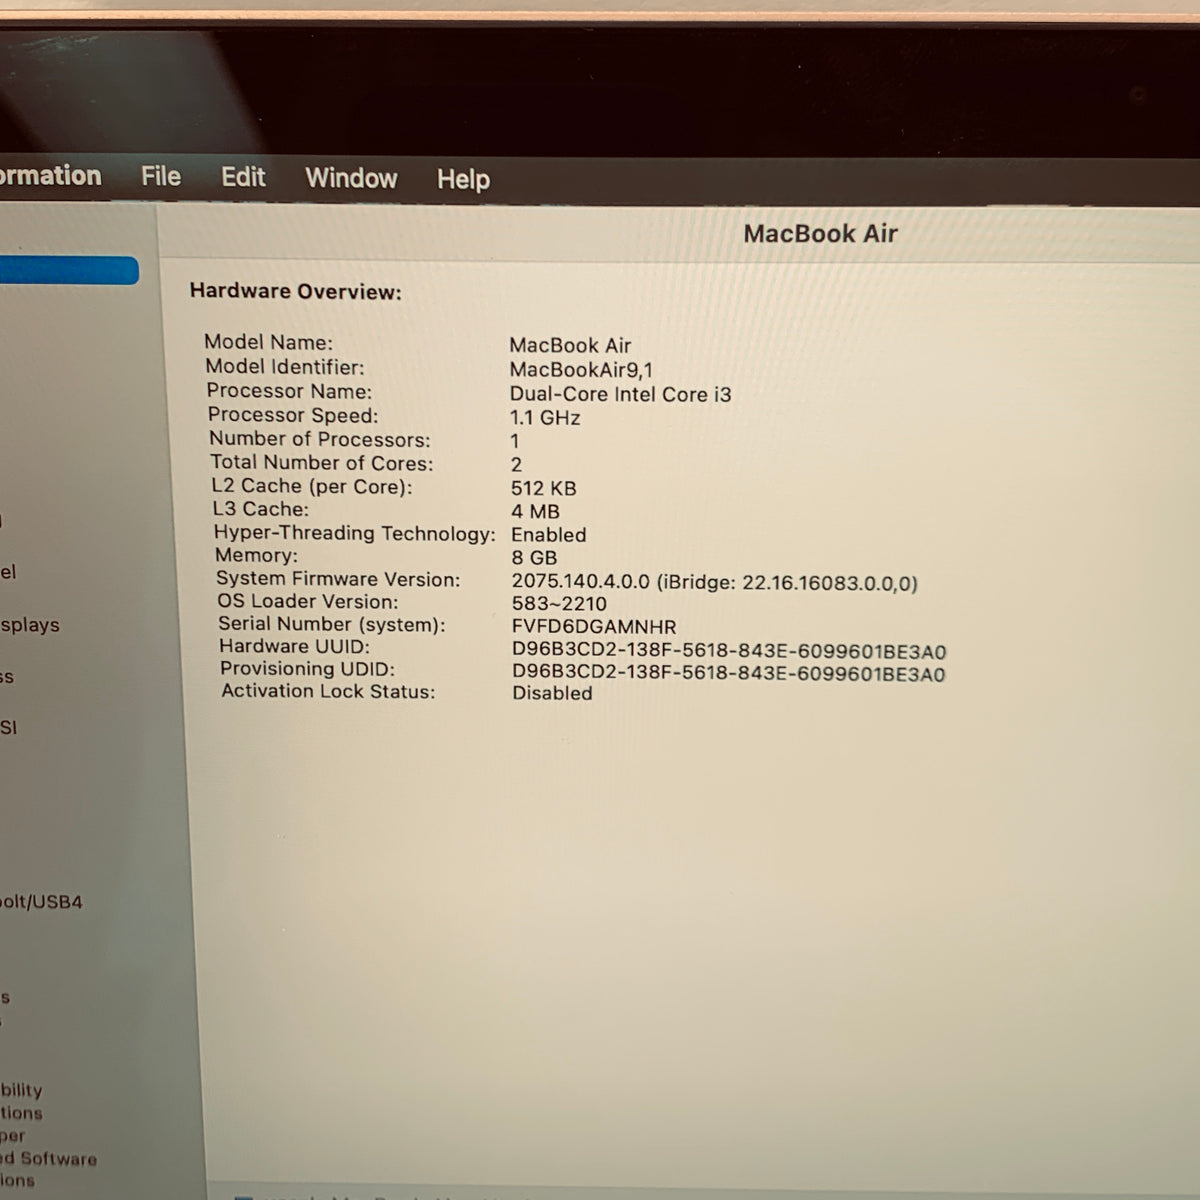This screenshot has width=1200, height=1200.
Task: Open the Help menu
Action: click(463, 180)
